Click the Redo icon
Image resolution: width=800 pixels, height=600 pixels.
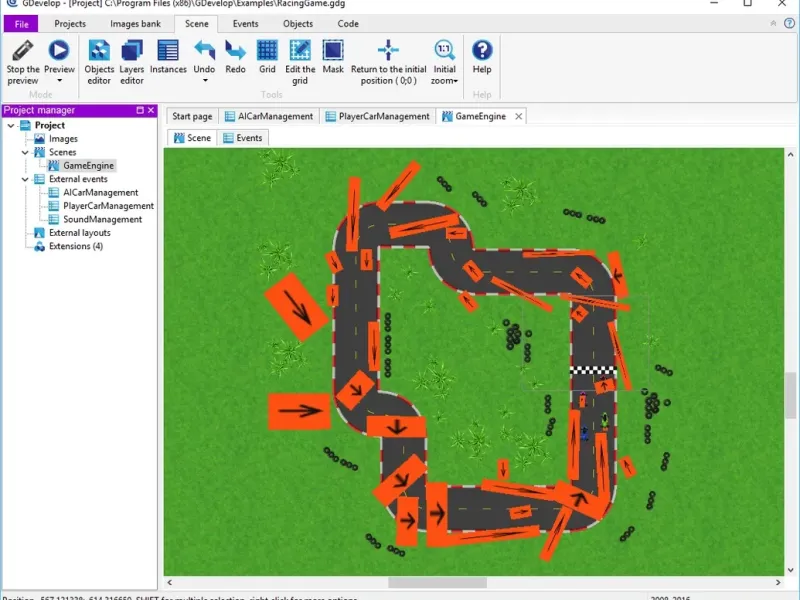coord(235,50)
